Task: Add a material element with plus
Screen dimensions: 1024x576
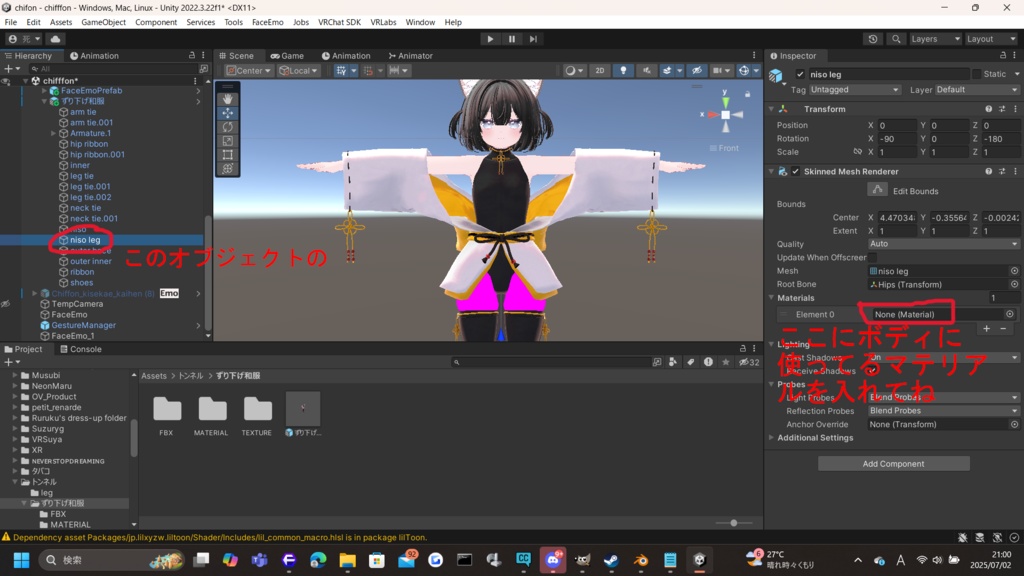Action: coord(987,328)
